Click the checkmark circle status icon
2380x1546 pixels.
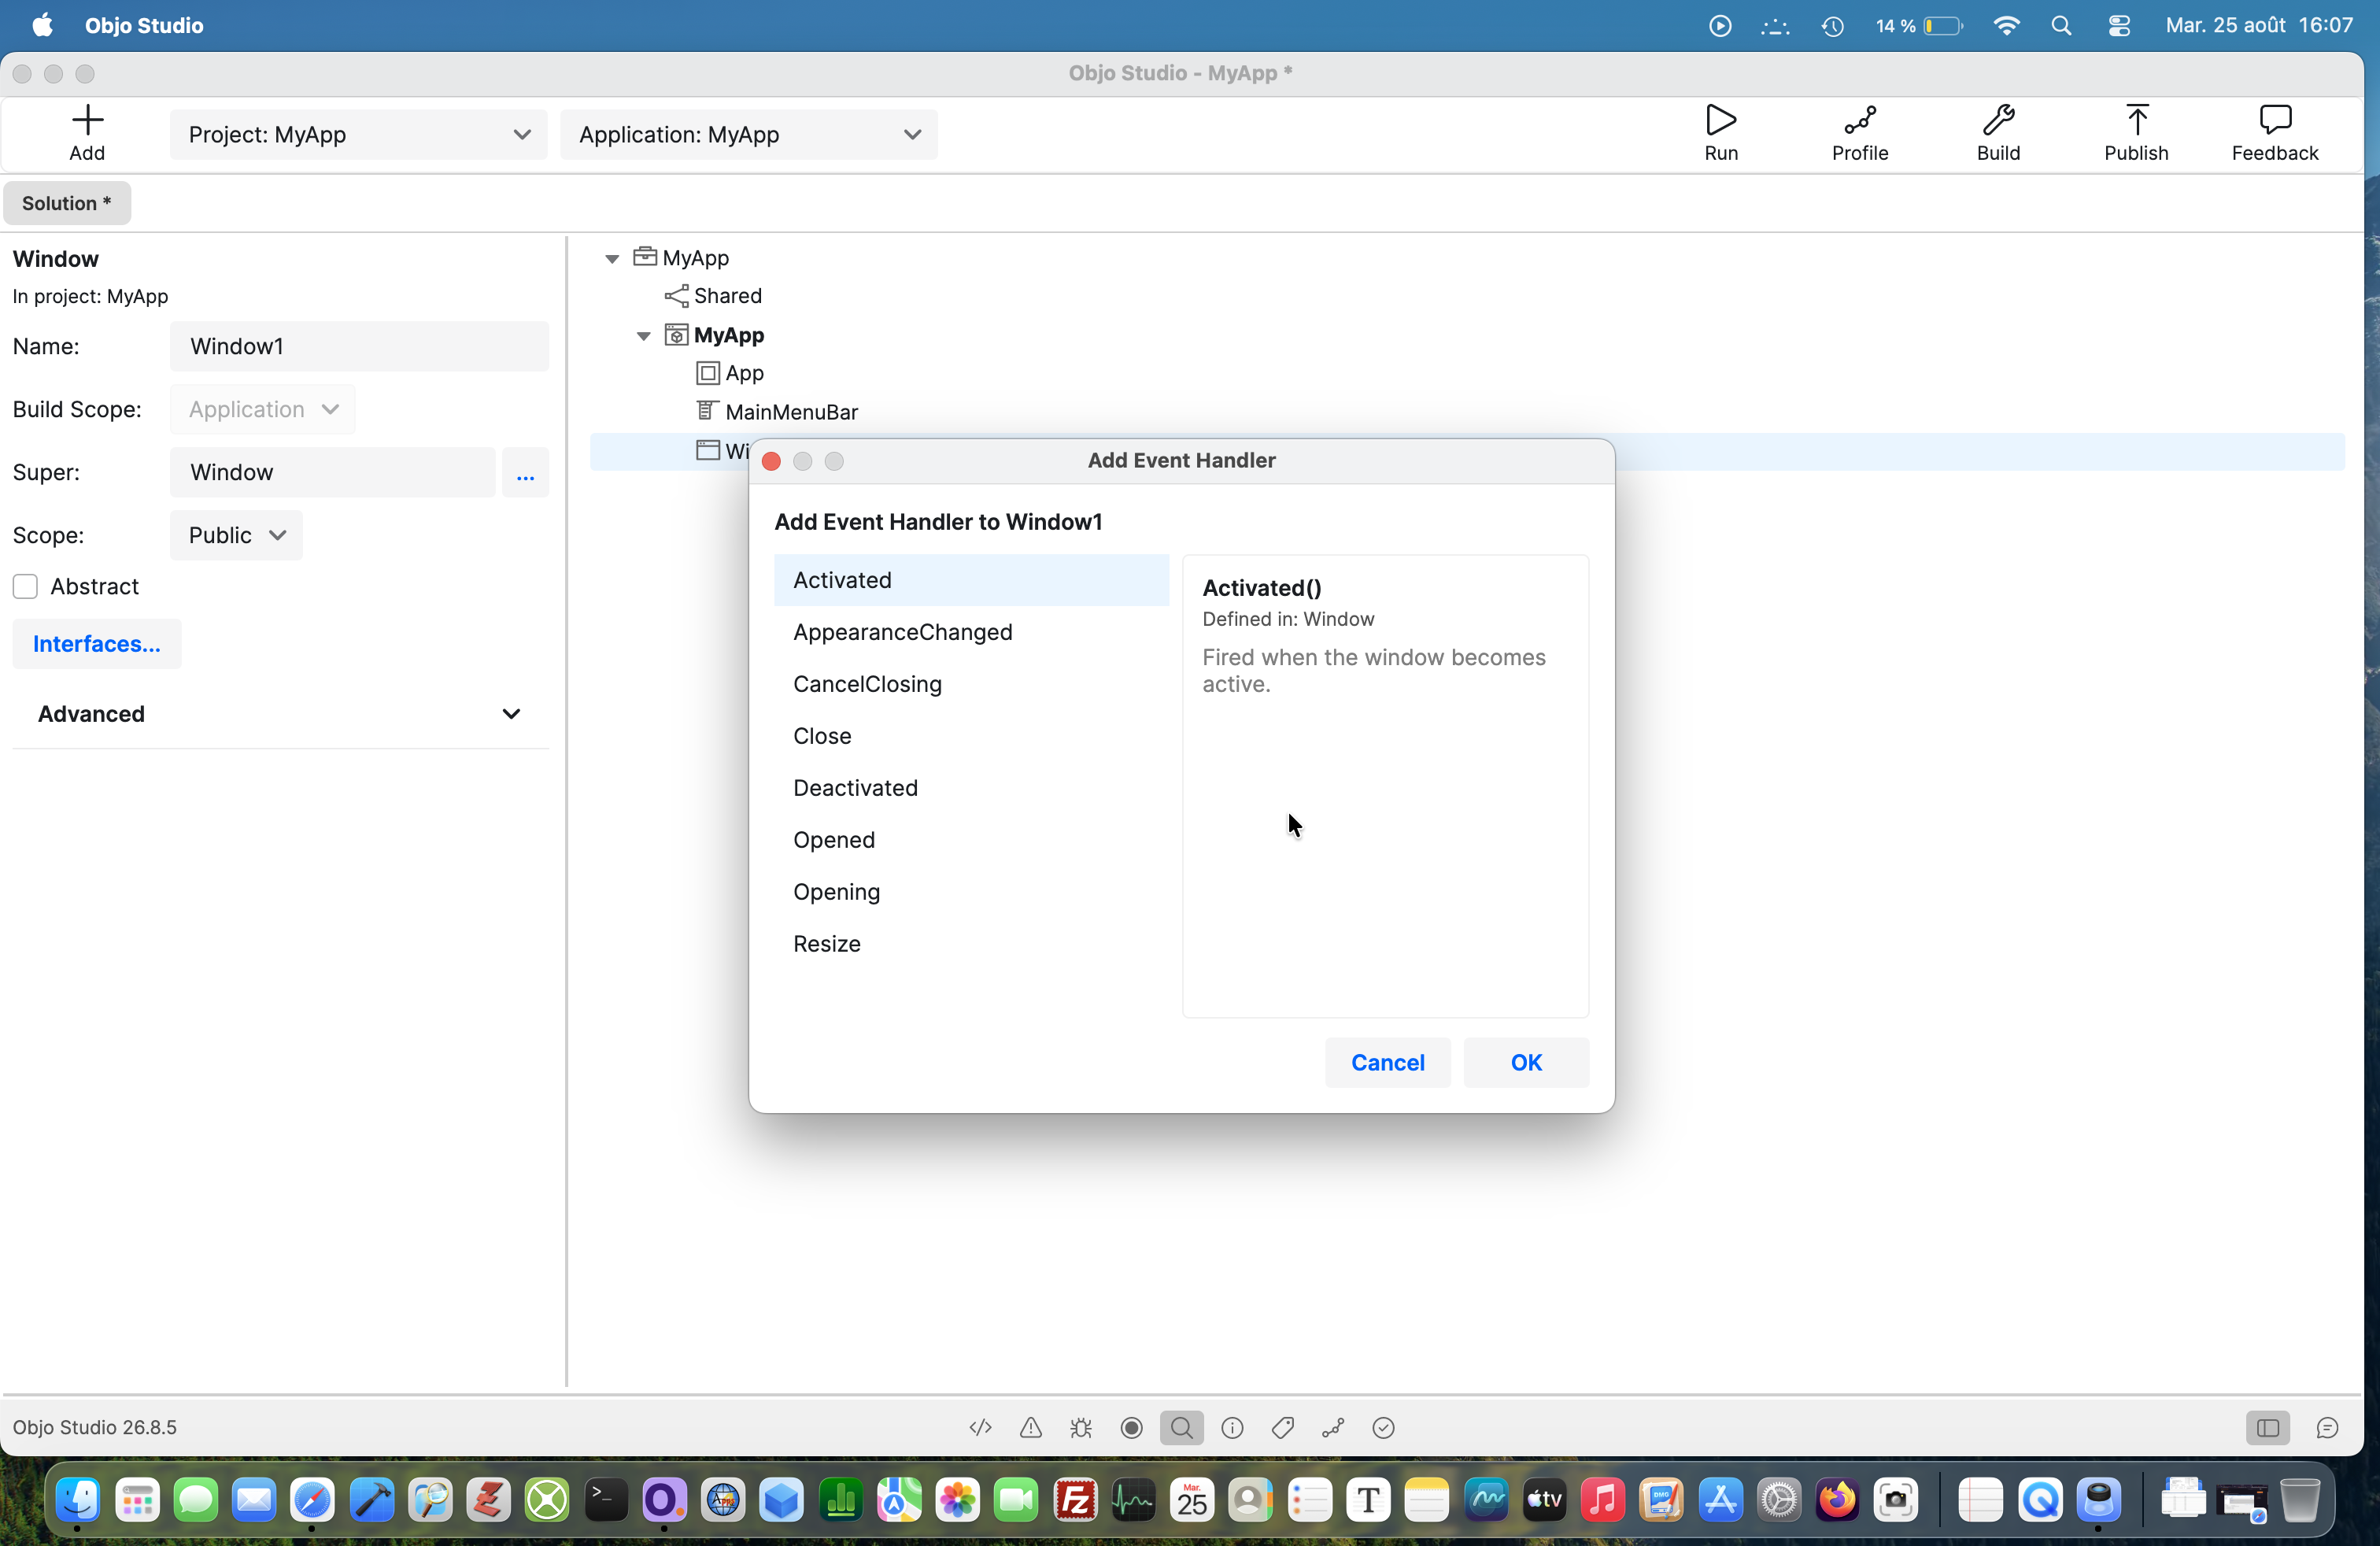pos(1383,1428)
